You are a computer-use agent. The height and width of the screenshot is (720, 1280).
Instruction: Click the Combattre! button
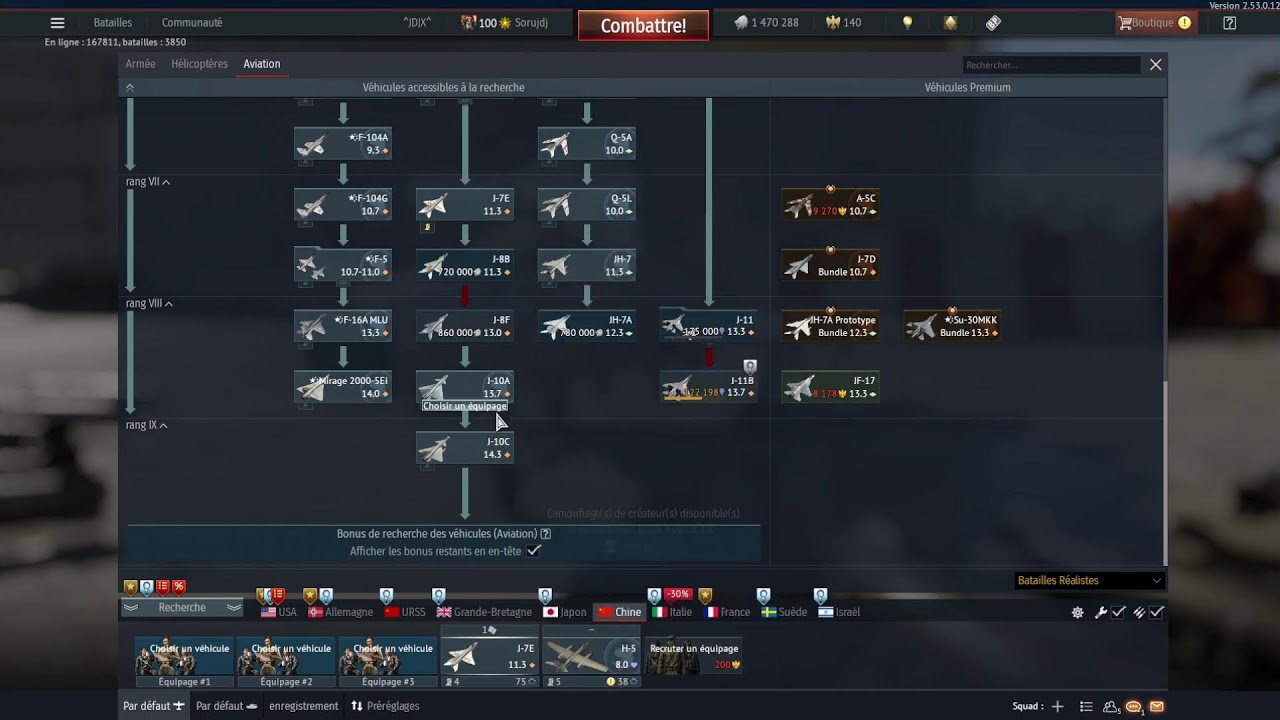pos(643,25)
